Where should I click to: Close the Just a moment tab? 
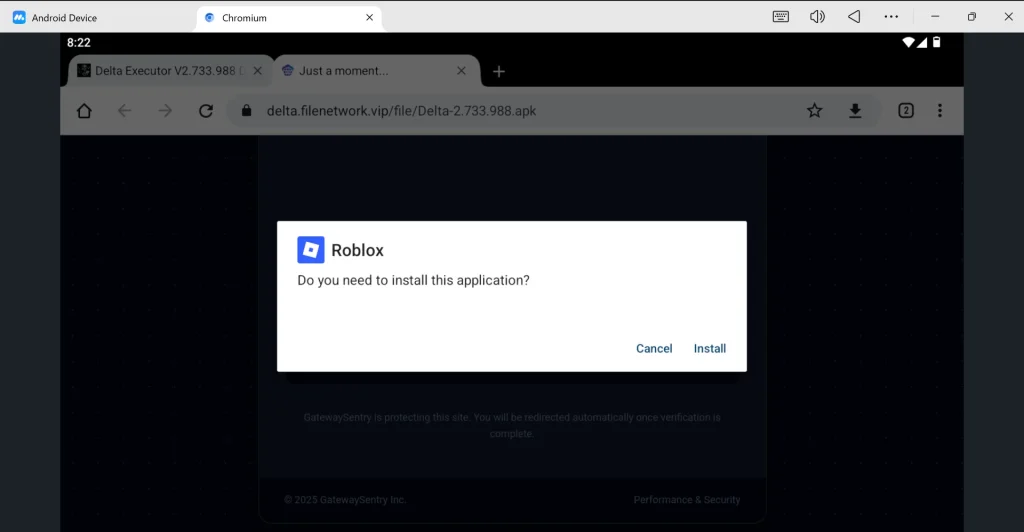[461, 70]
